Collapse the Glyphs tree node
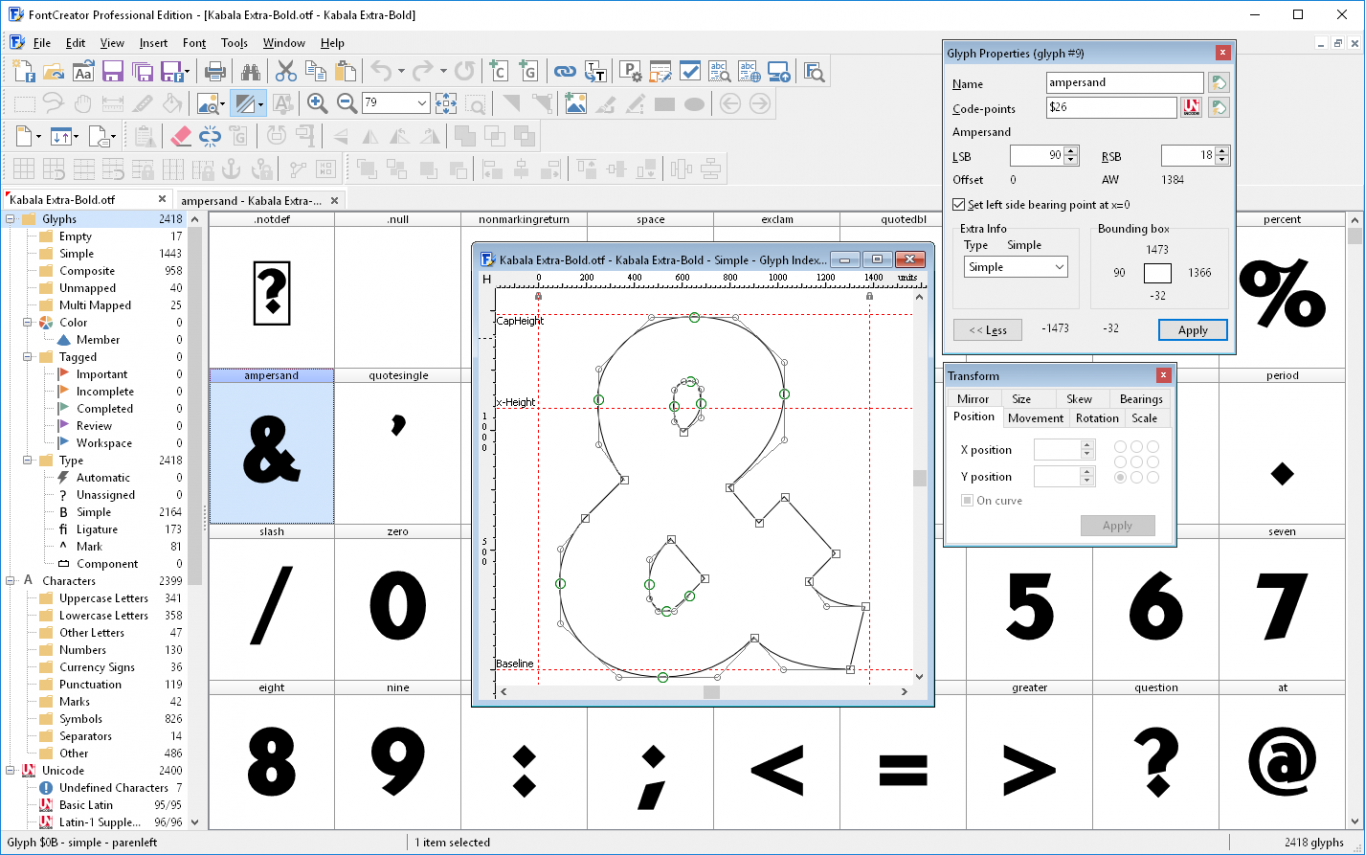Screen dimensions: 1366x855 (x=11, y=218)
